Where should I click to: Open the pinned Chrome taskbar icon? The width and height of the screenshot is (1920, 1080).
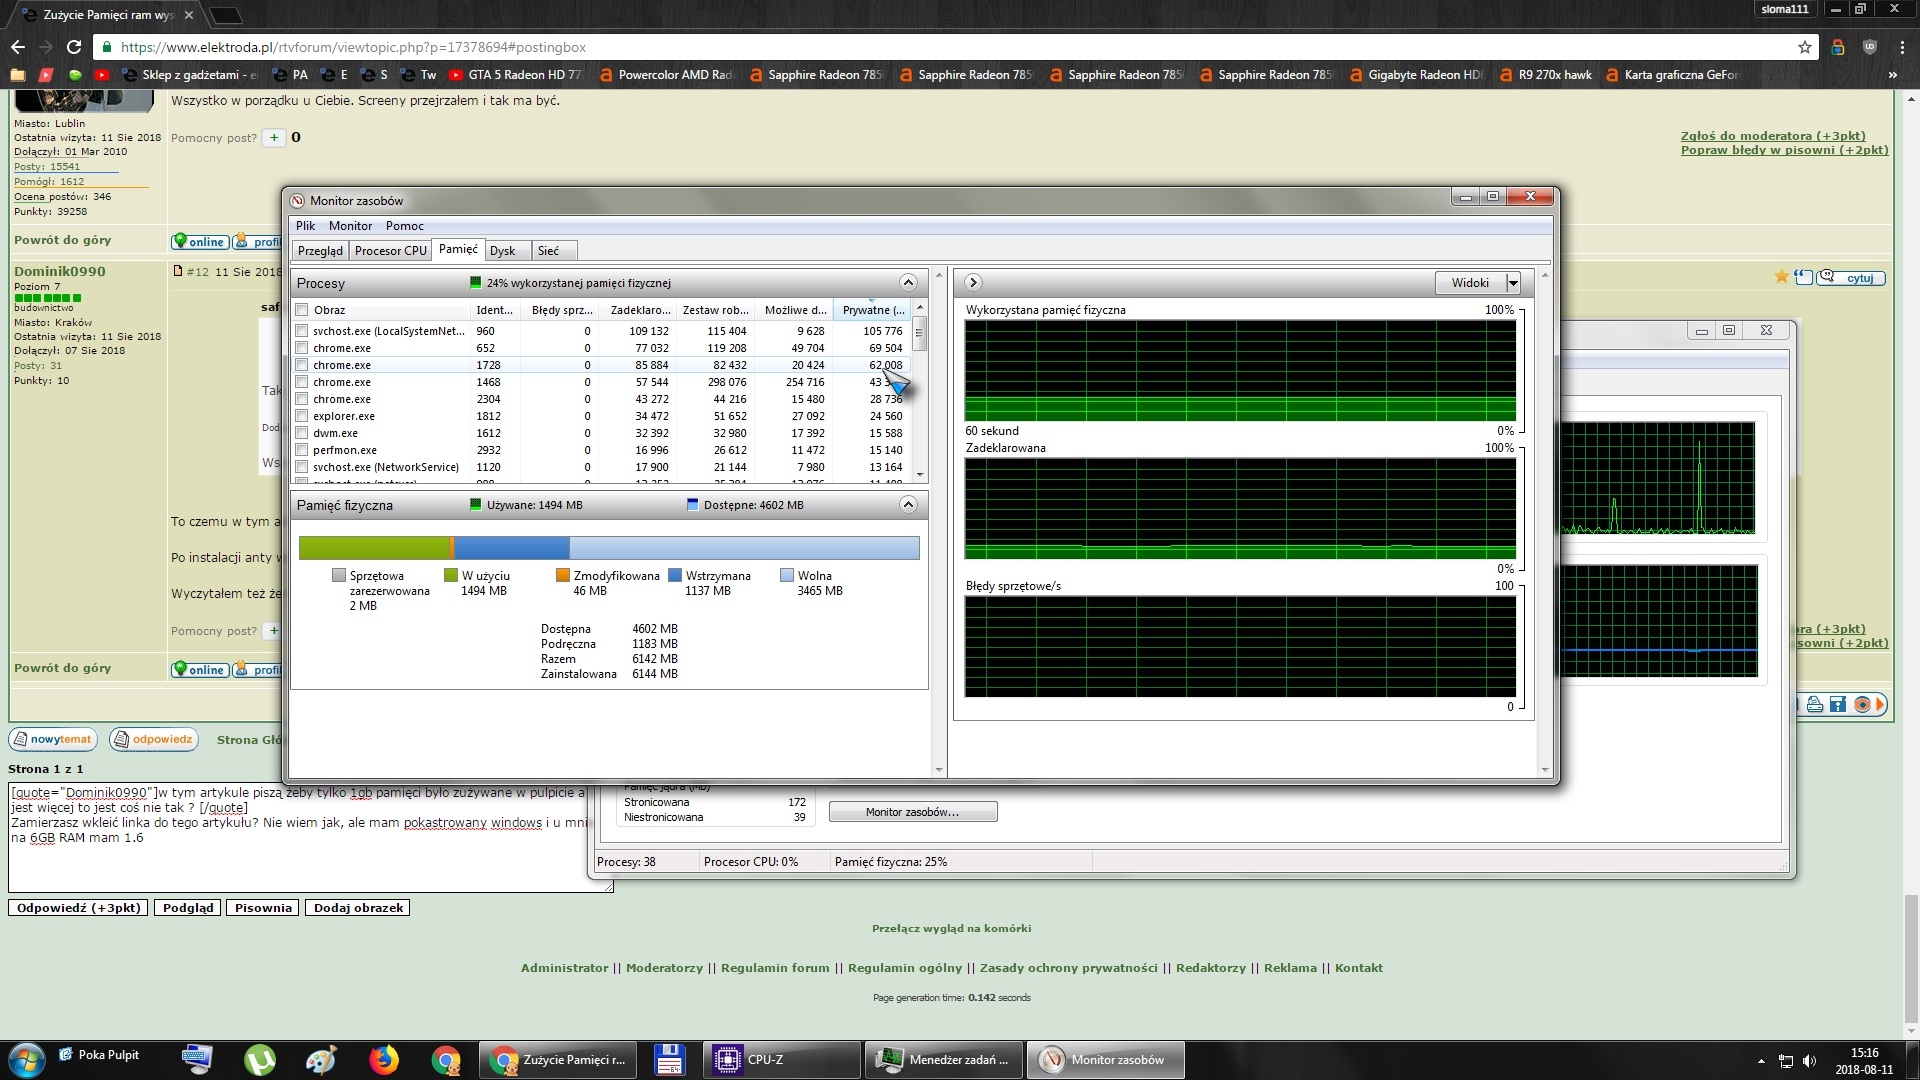446,1060
